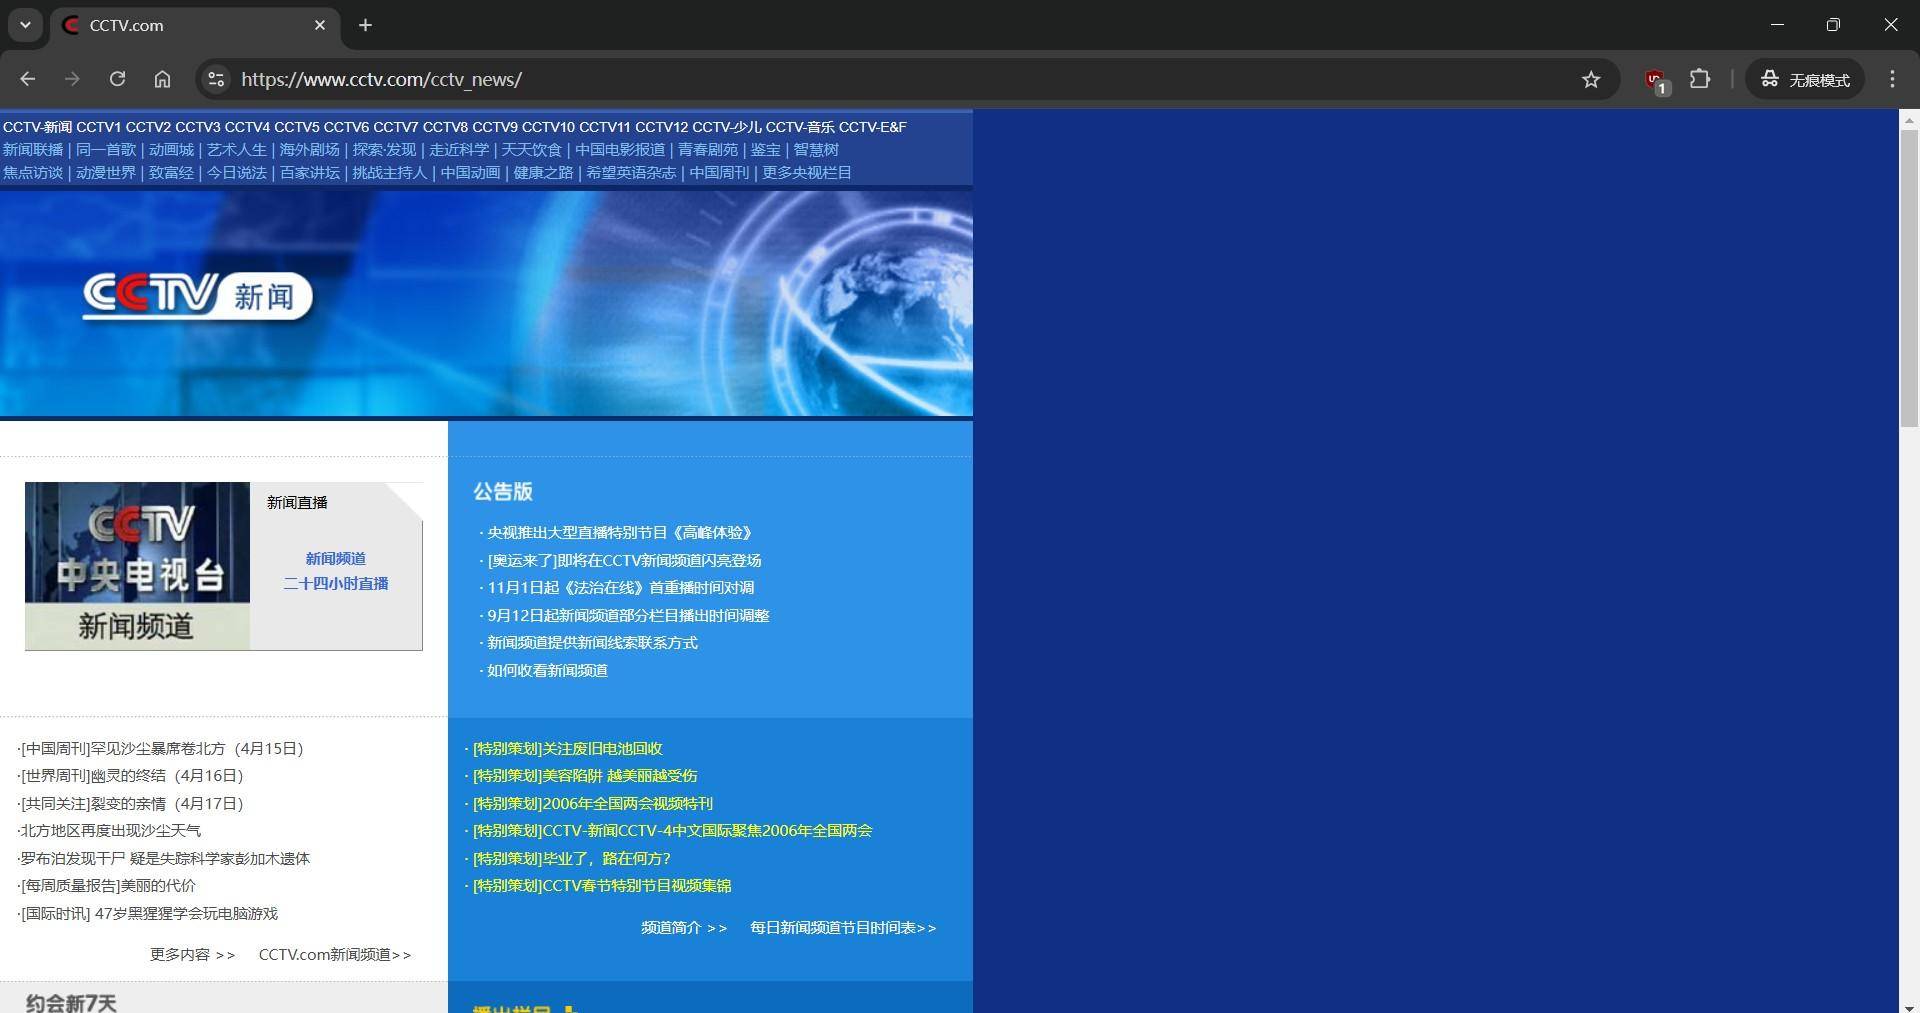The width and height of the screenshot is (1920, 1013).
Task: Open the CCTV10 channel link
Action: pos(548,127)
